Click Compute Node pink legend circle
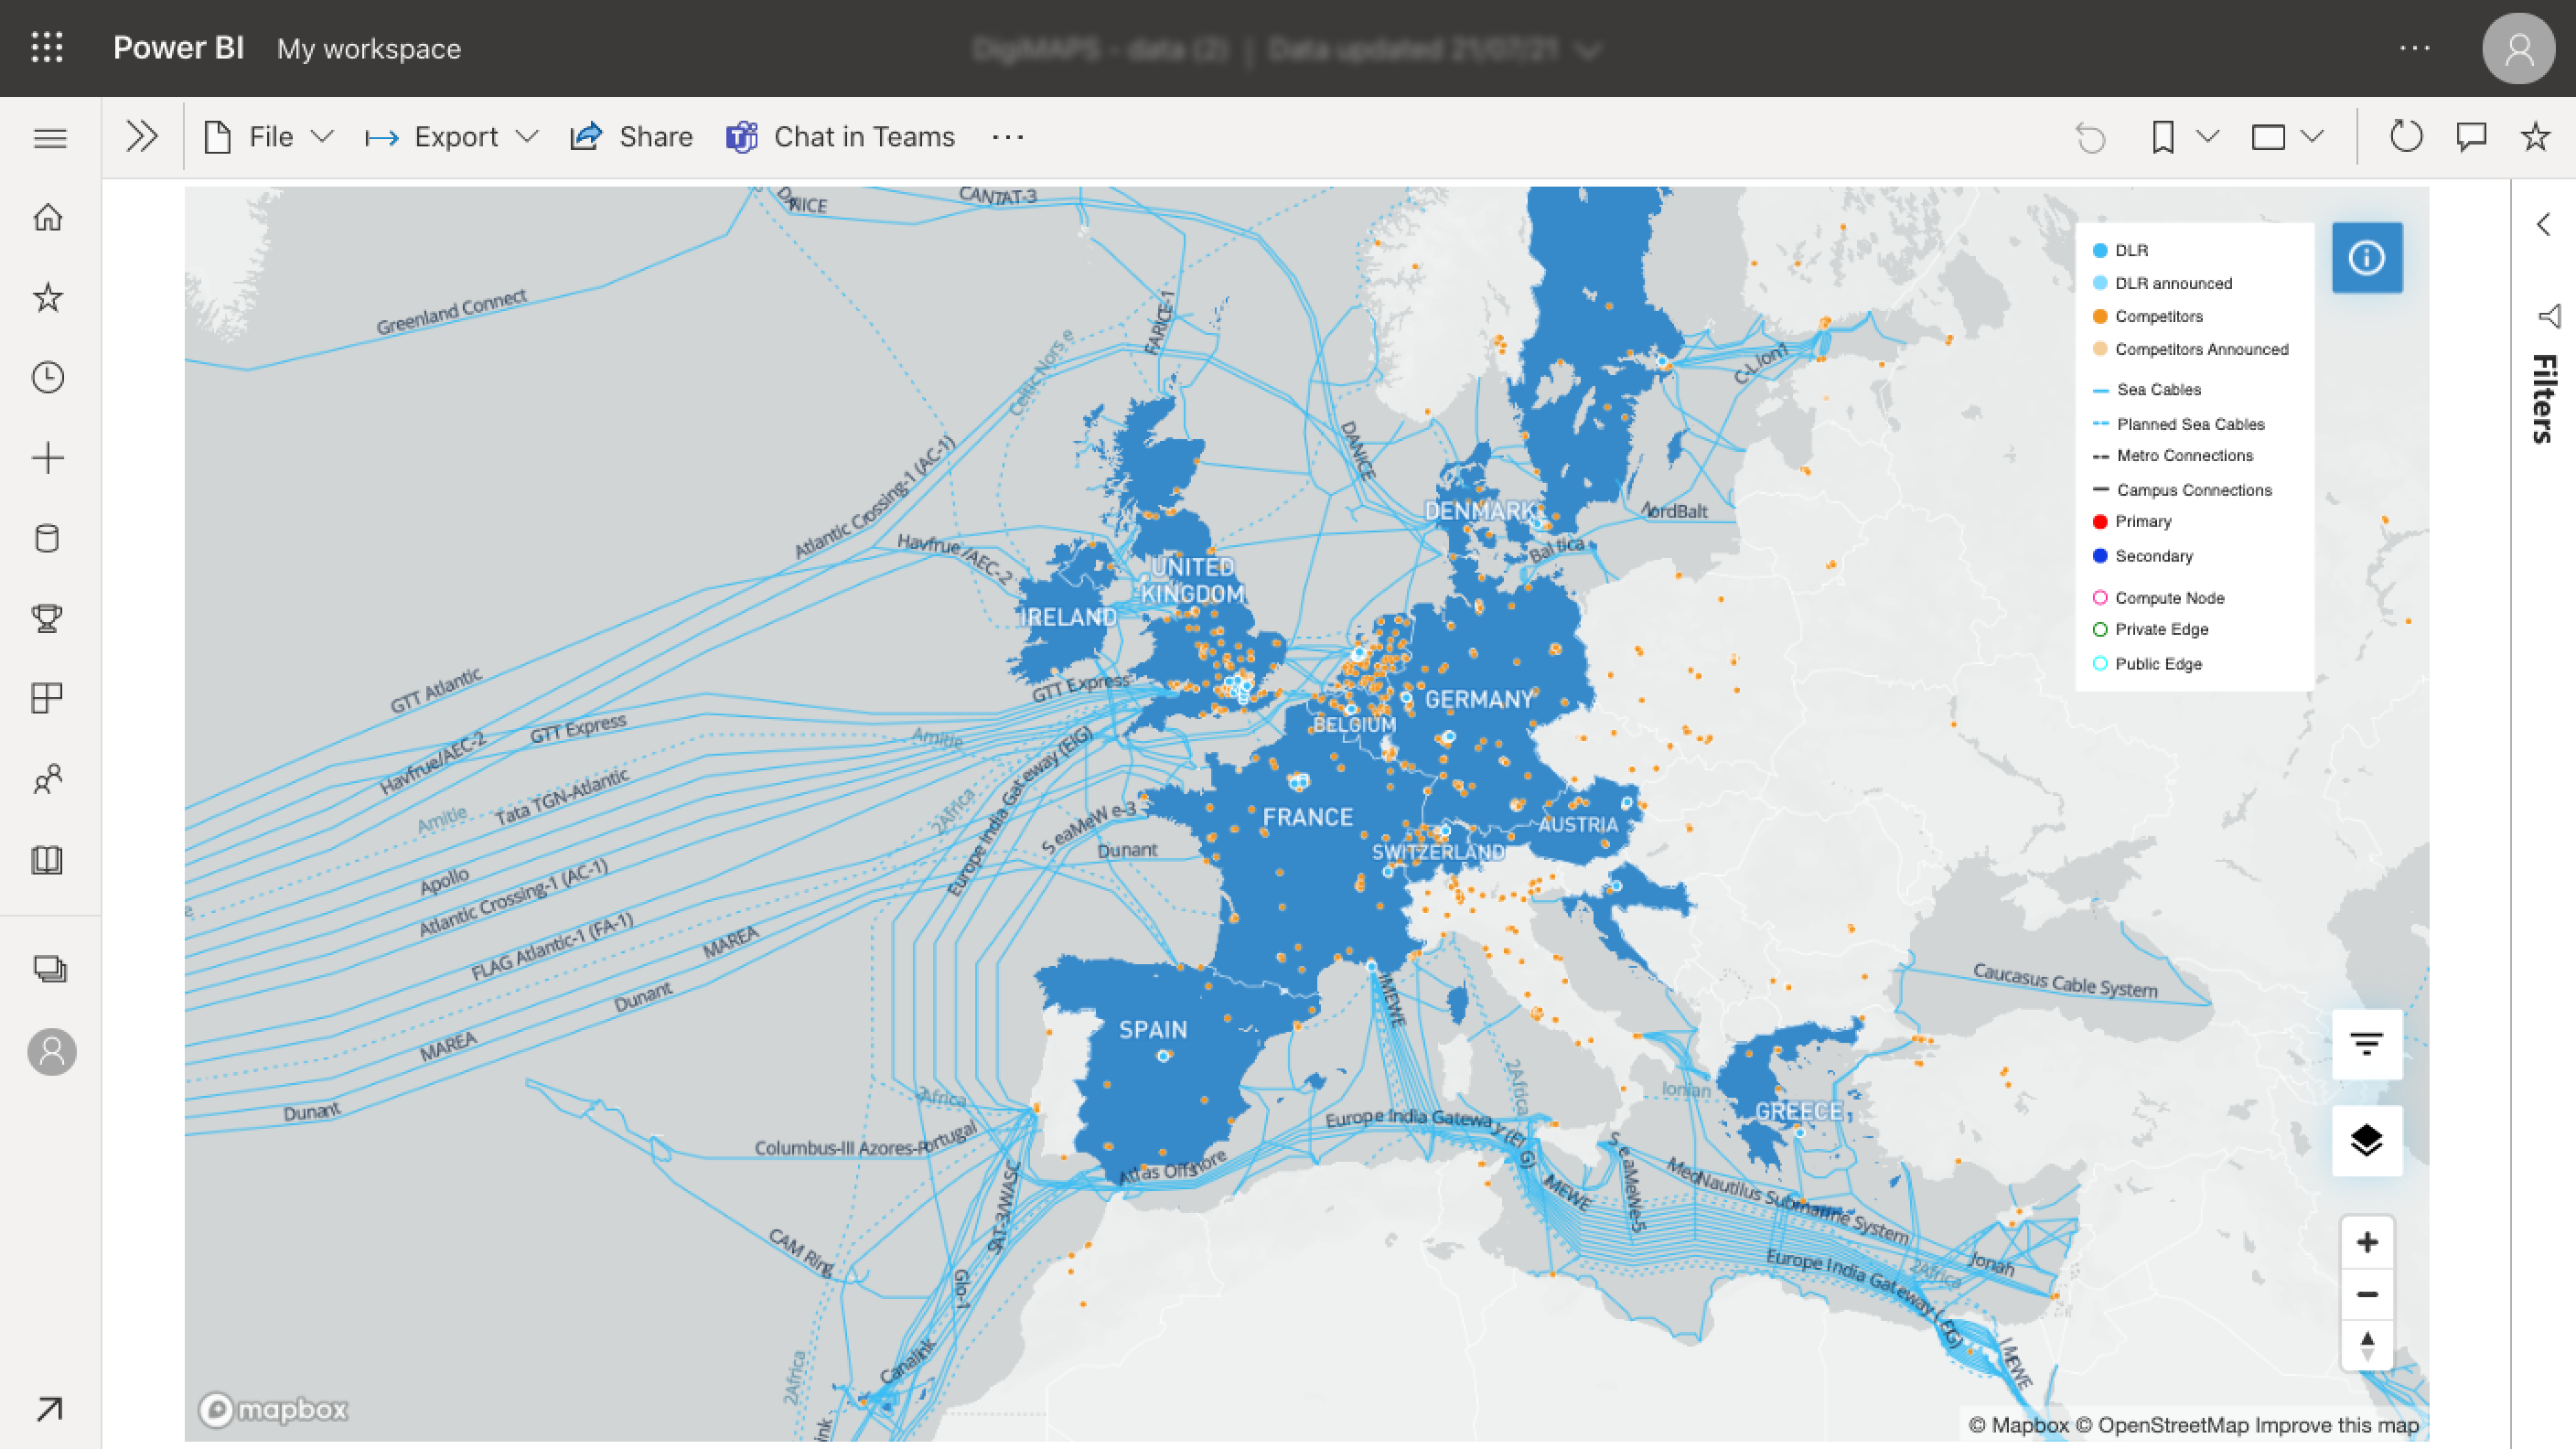2576x1449 pixels. [x=2100, y=597]
